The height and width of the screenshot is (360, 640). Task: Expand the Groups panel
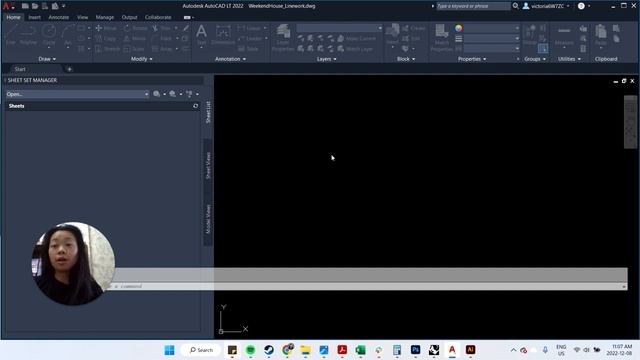click(535, 59)
